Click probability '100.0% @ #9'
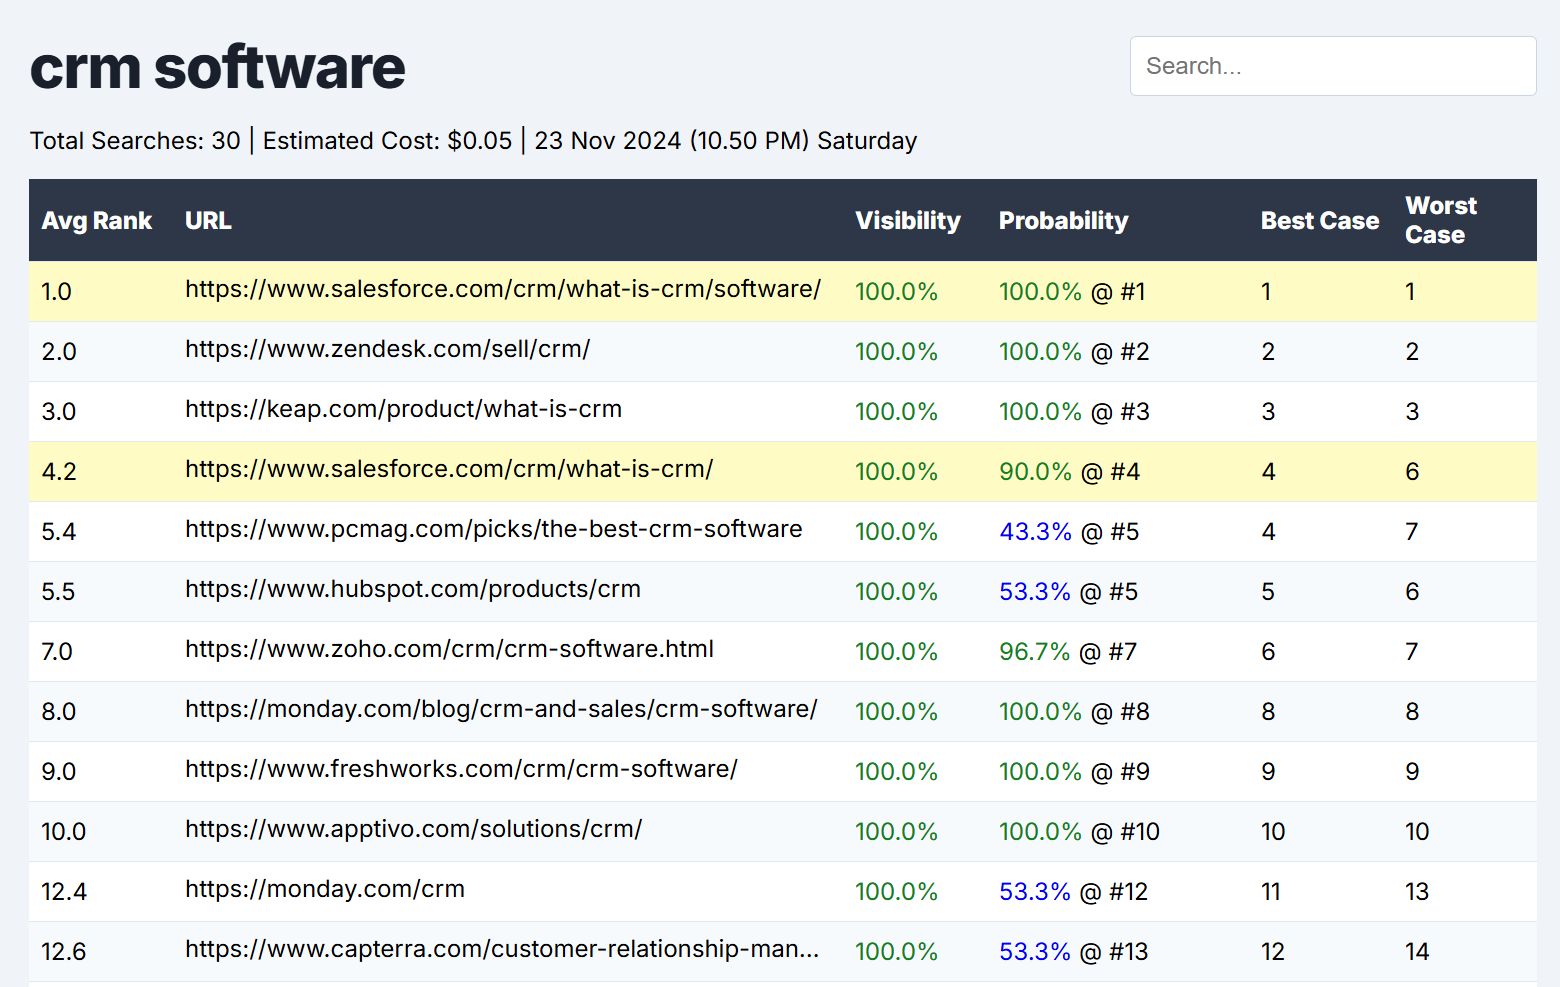Image resolution: width=1560 pixels, height=987 pixels. pos(1074,772)
